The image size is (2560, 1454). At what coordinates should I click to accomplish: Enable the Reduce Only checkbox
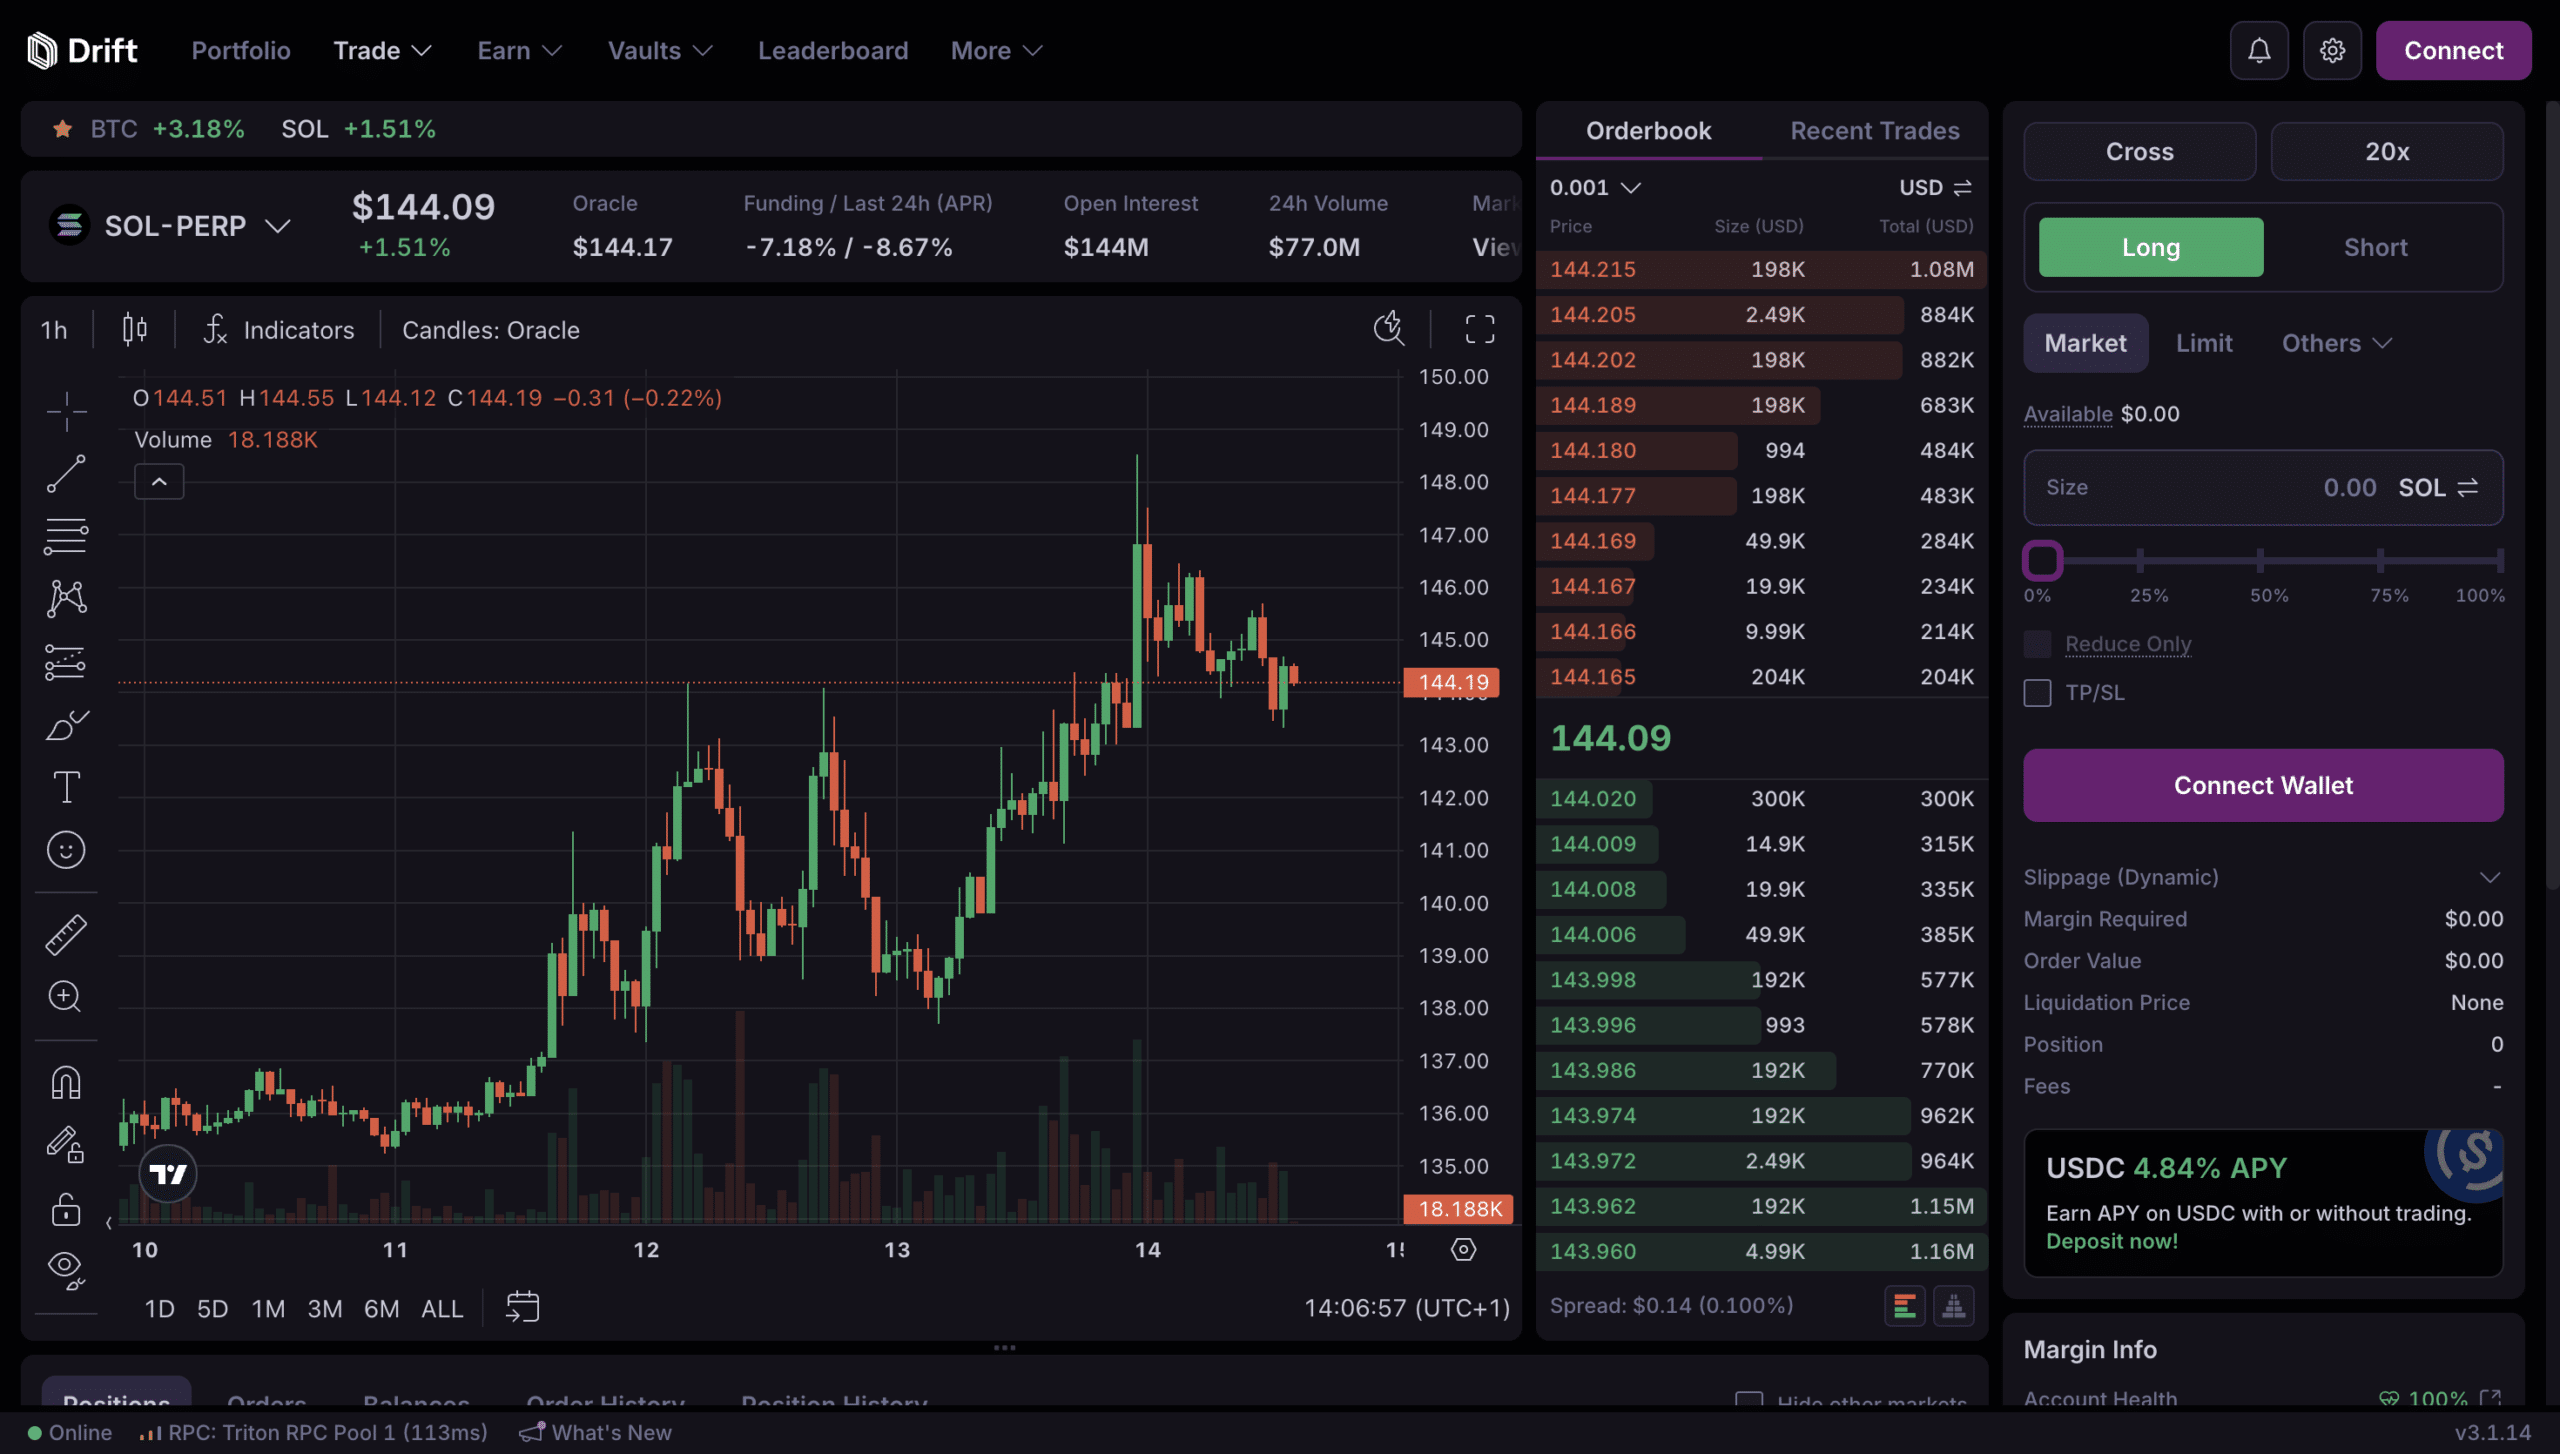(2037, 644)
